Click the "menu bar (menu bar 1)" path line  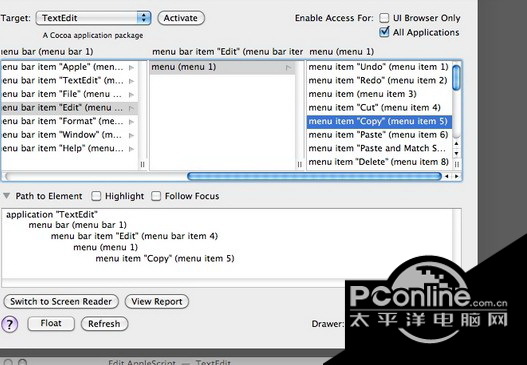coord(78,225)
